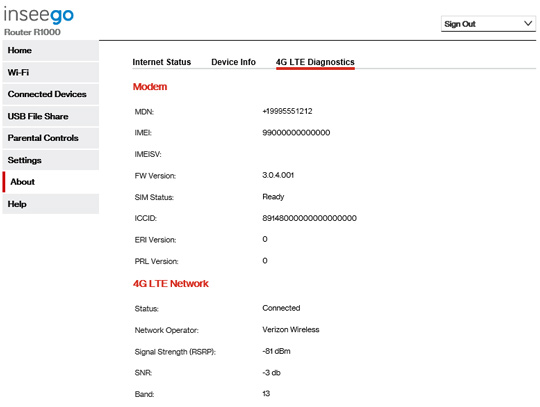Screen dimensions: 540x407
Task: Open the Sign Out dropdown
Action: coord(488,24)
